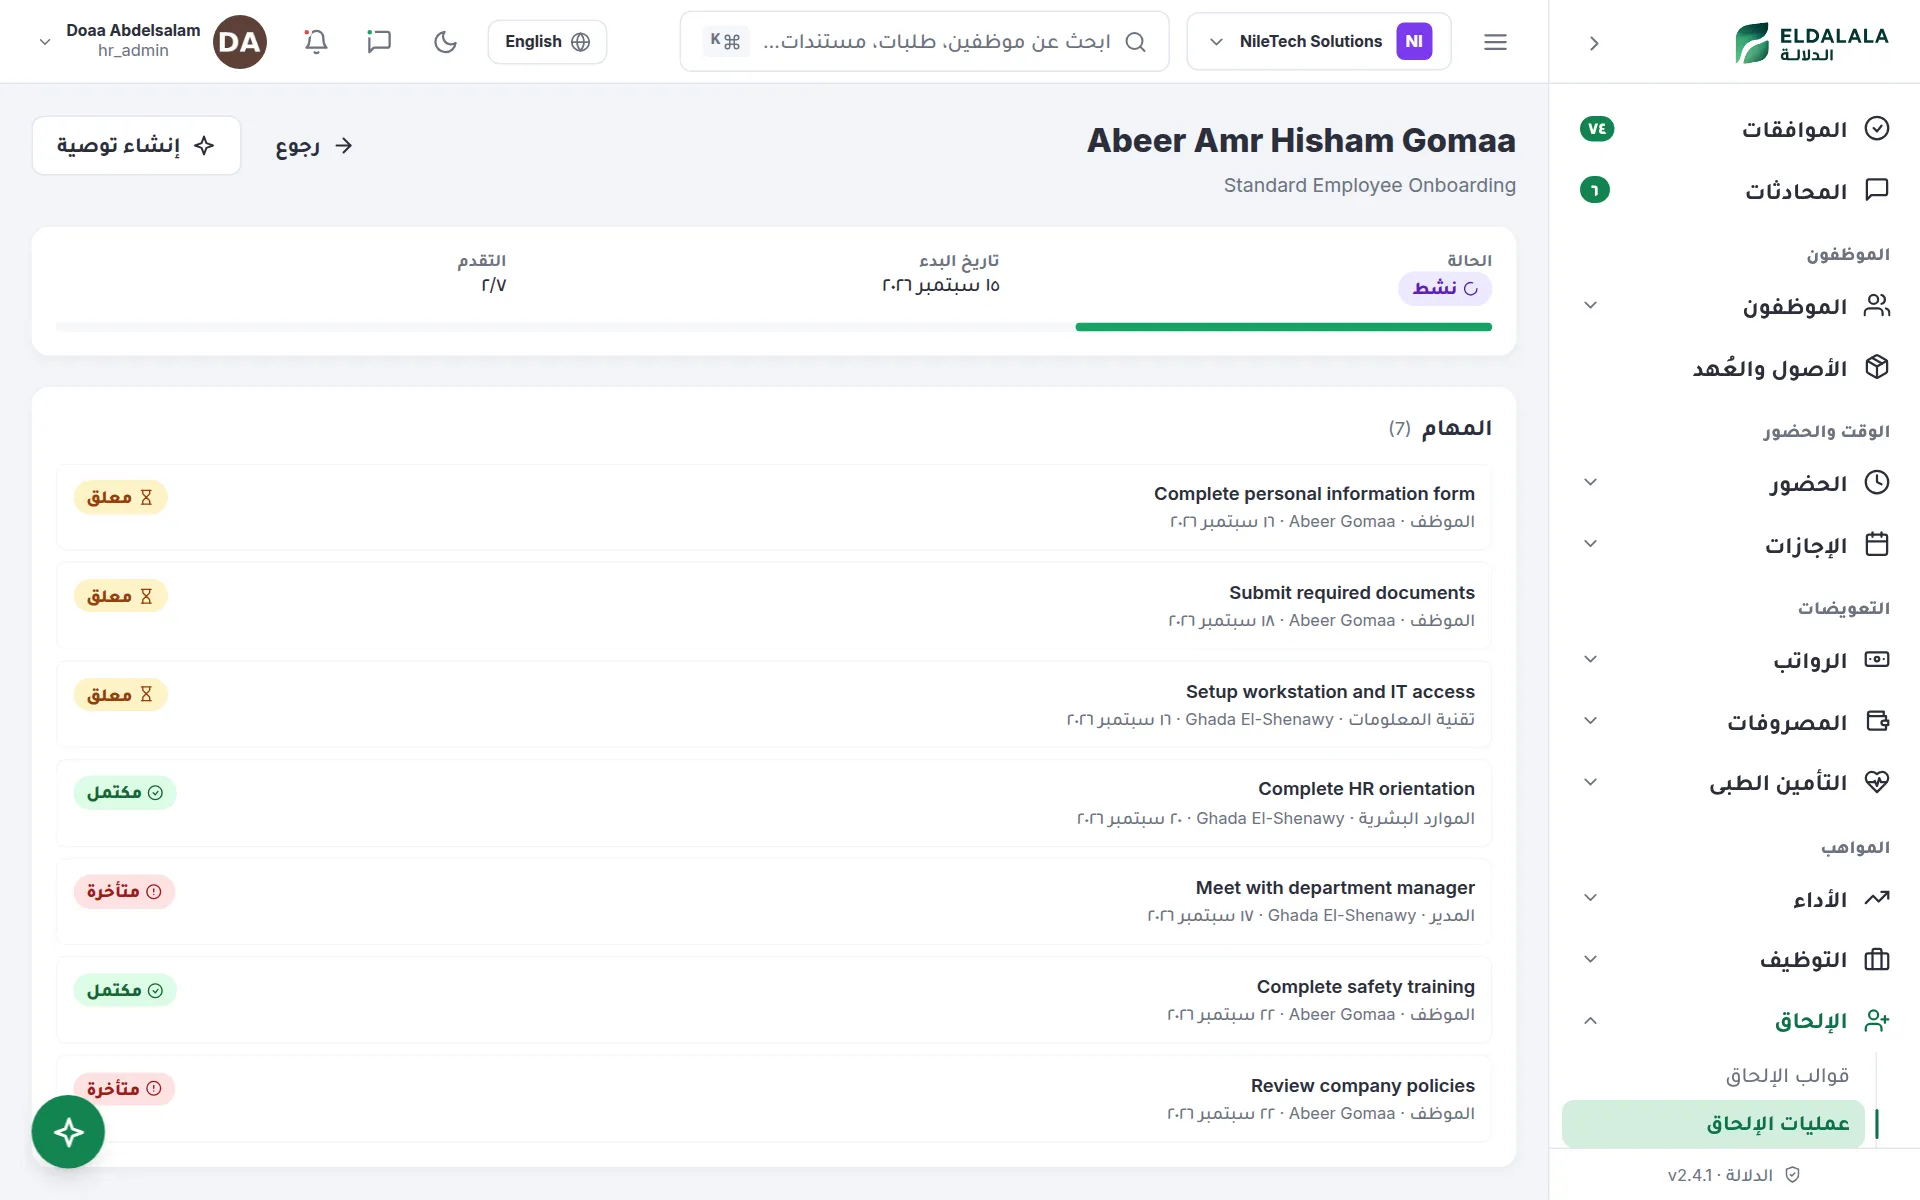This screenshot has width=1920, height=1200.
Task: Click the ELDALALA logo
Action: (1811, 42)
